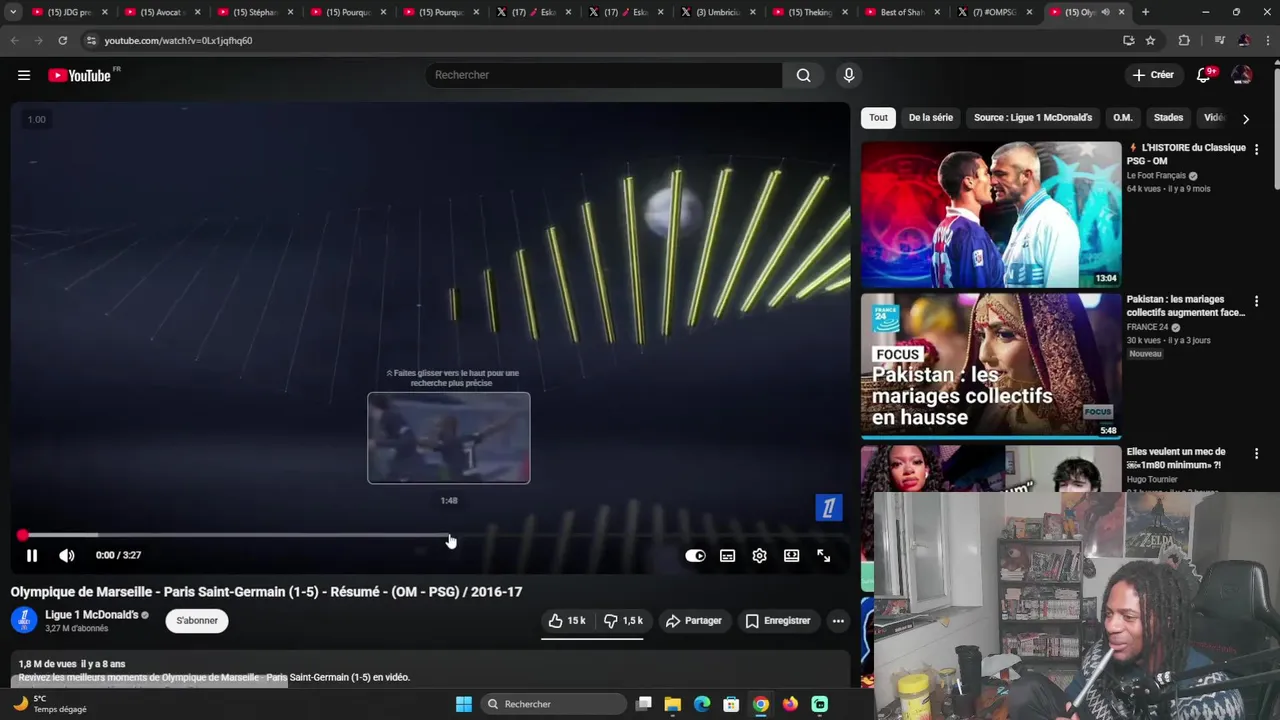This screenshot has height=720, width=1280.
Task: Select the O.M. filter chip
Action: (x=1122, y=118)
